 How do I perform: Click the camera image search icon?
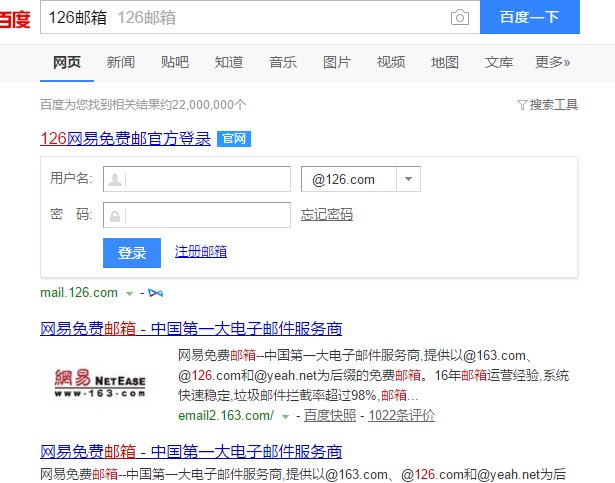click(x=459, y=18)
